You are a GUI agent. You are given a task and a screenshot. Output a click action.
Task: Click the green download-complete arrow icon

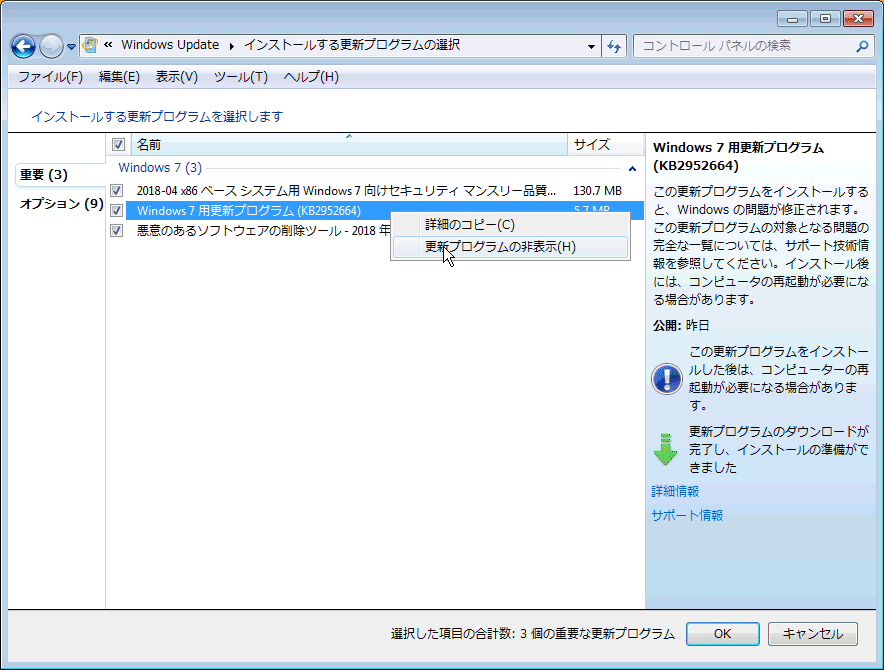pos(666,449)
